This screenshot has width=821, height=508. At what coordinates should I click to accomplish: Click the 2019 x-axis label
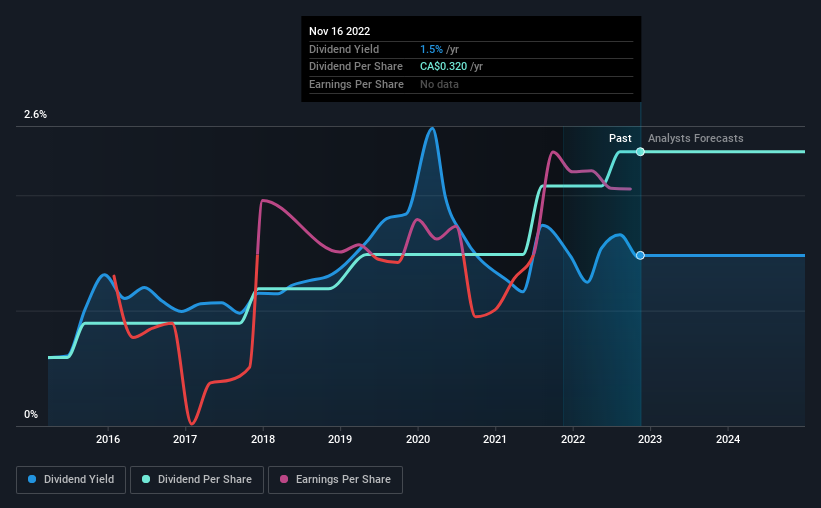[340, 439]
